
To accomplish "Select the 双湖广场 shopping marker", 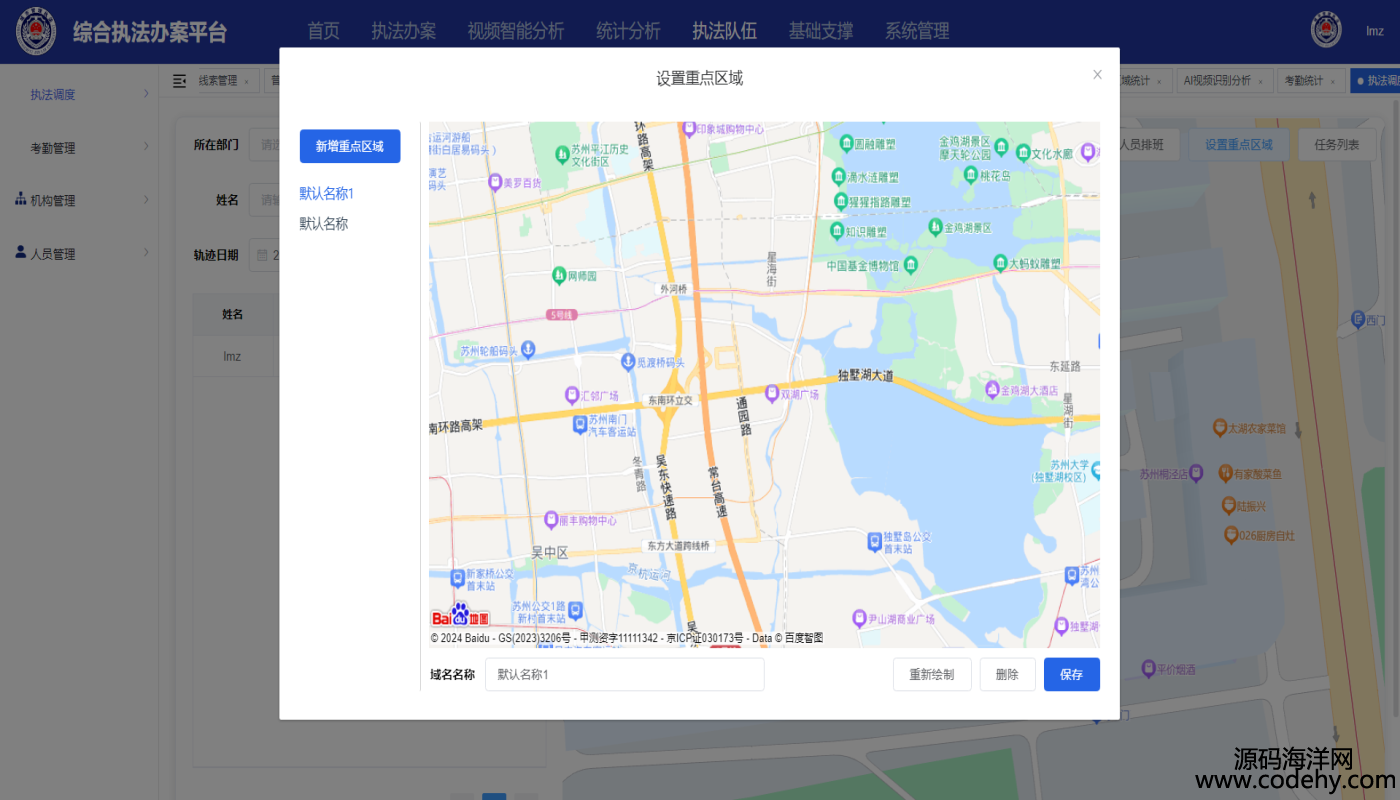I will coord(771,393).
